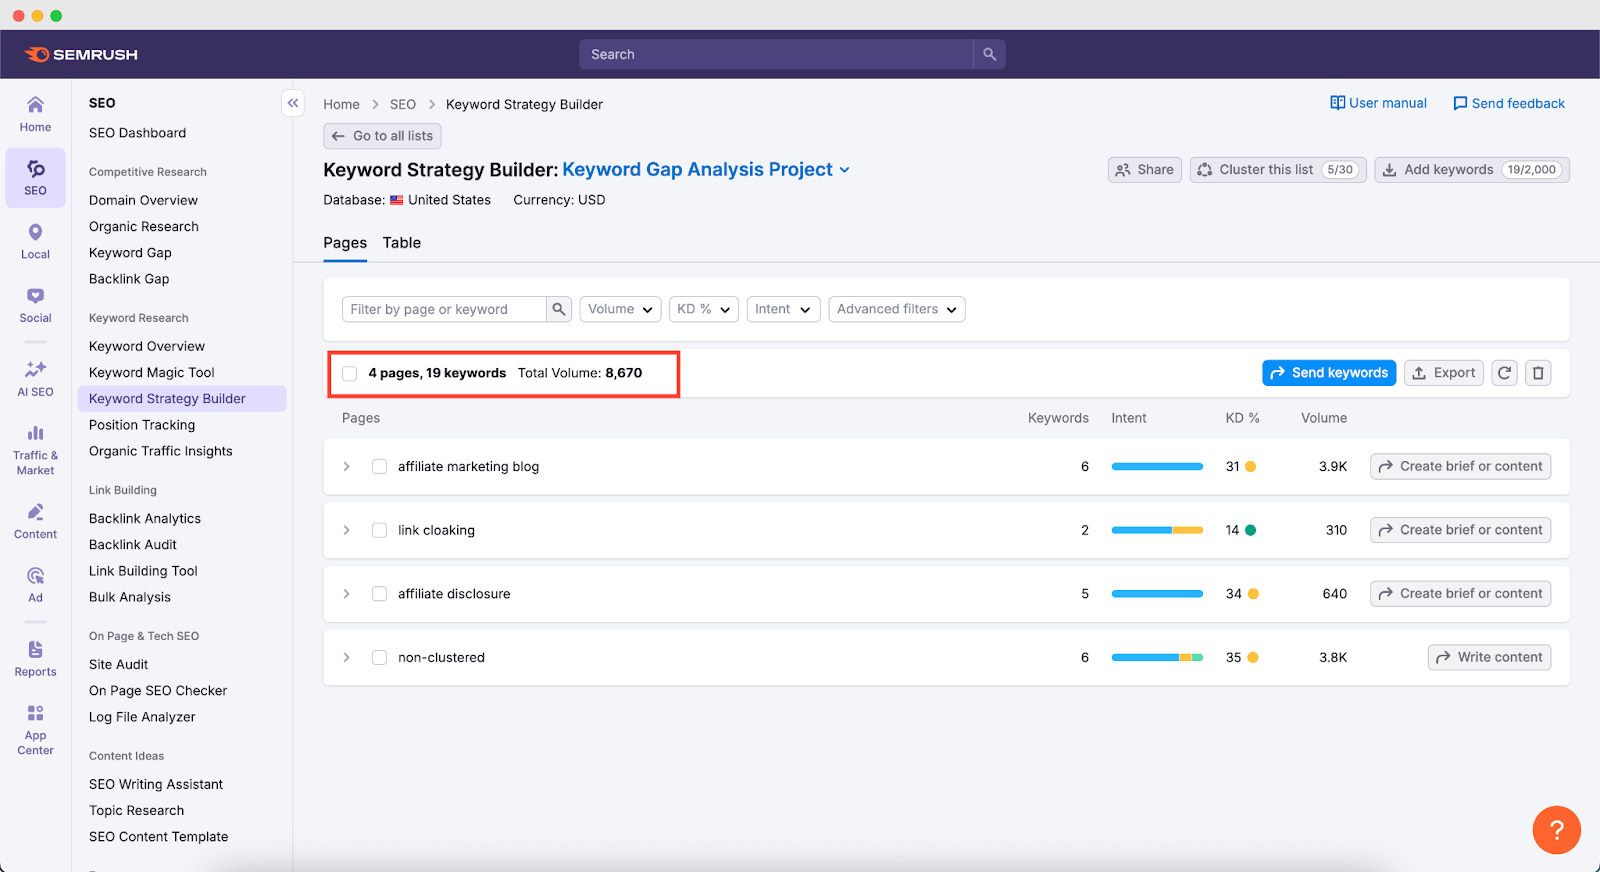This screenshot has width=1600, height=872.
Task: Click the orange help question mark button
Action: (x=1556, y=830)
